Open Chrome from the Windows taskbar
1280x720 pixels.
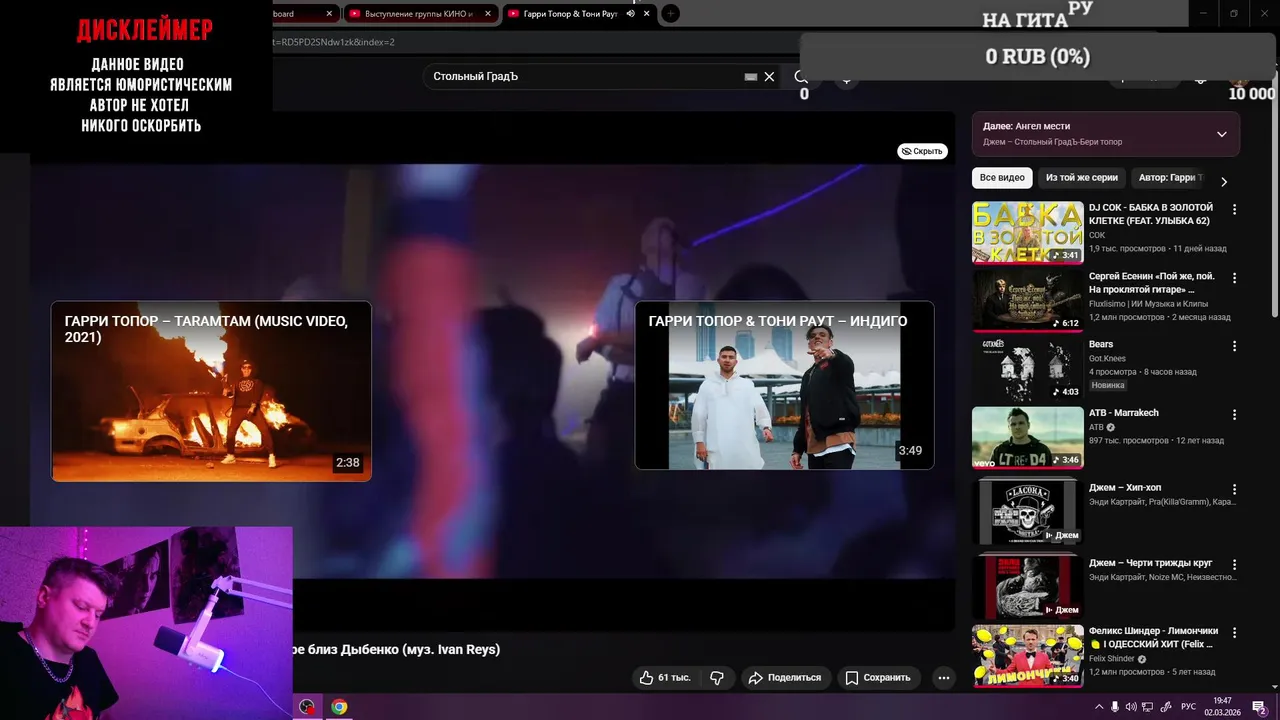pos(339,707)
